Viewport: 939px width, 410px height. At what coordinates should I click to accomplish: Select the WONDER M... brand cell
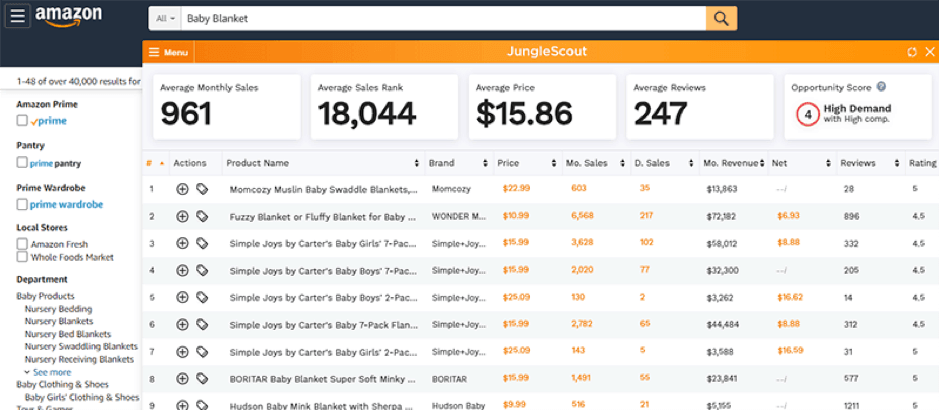(459, 217)
